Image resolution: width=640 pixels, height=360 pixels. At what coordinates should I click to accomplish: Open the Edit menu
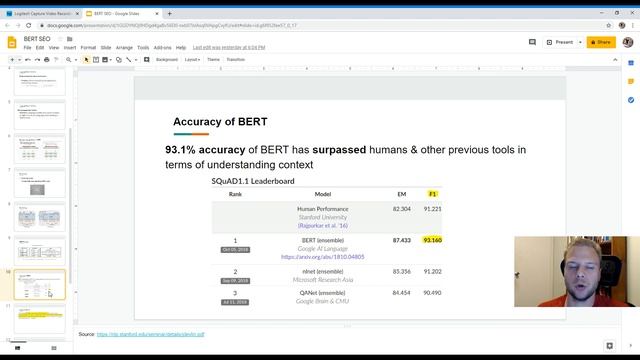click(40, 48)
